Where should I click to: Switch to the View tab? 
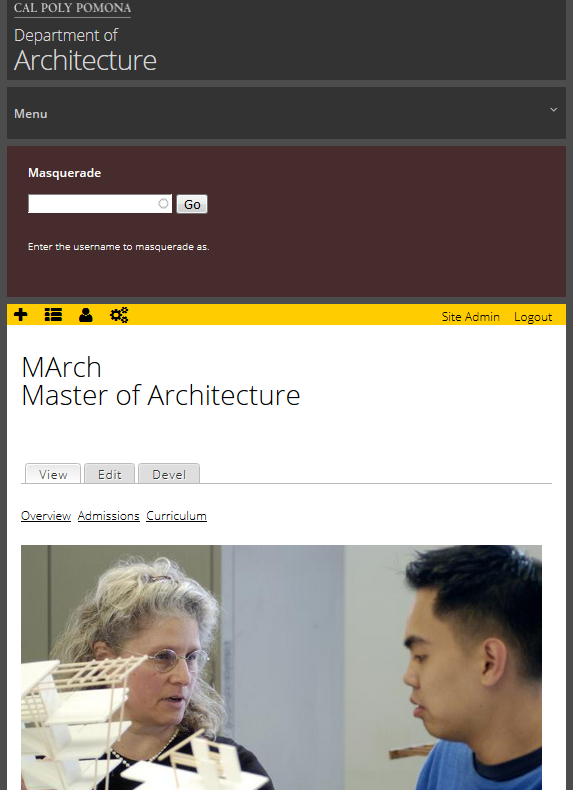click(53, 474)
